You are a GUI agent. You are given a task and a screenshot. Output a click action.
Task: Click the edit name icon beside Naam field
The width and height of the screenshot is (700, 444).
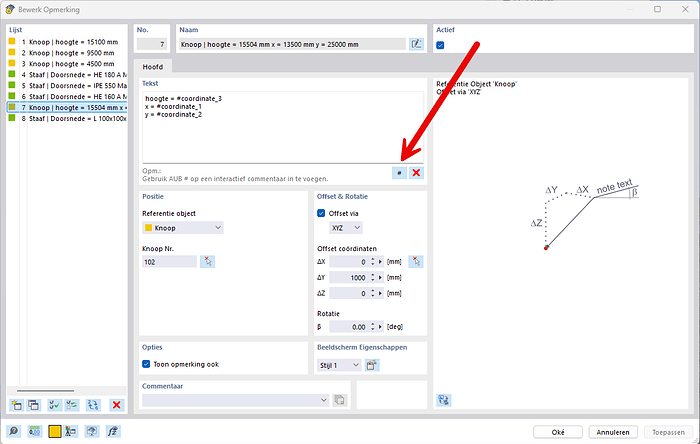416,44
